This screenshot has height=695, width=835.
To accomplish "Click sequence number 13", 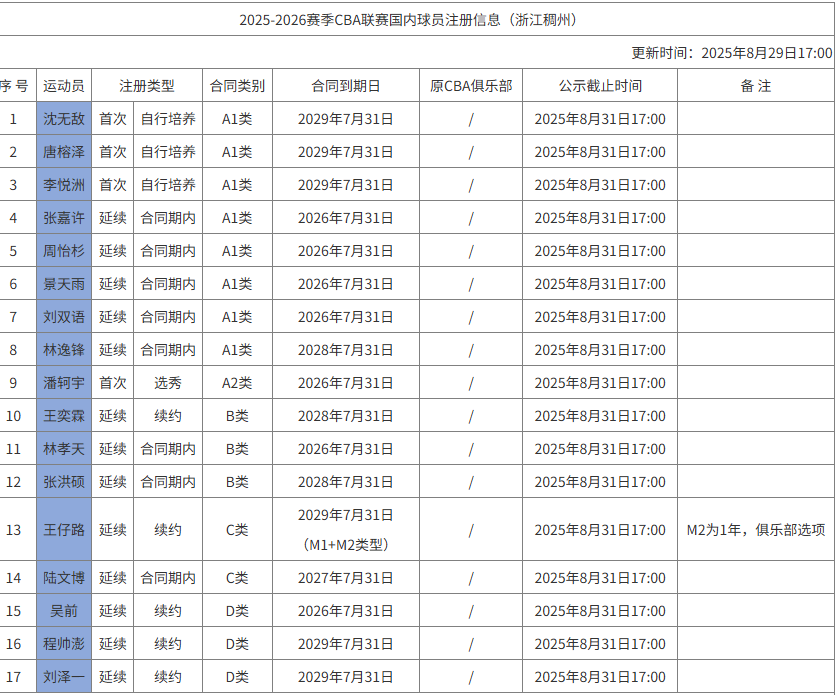I will pyautogui.click(x=13, y=530).
